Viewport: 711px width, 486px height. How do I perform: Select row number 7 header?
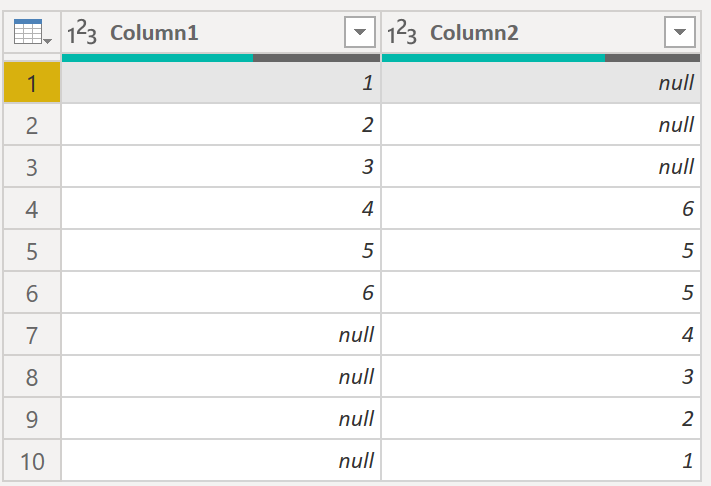(32, 335)
